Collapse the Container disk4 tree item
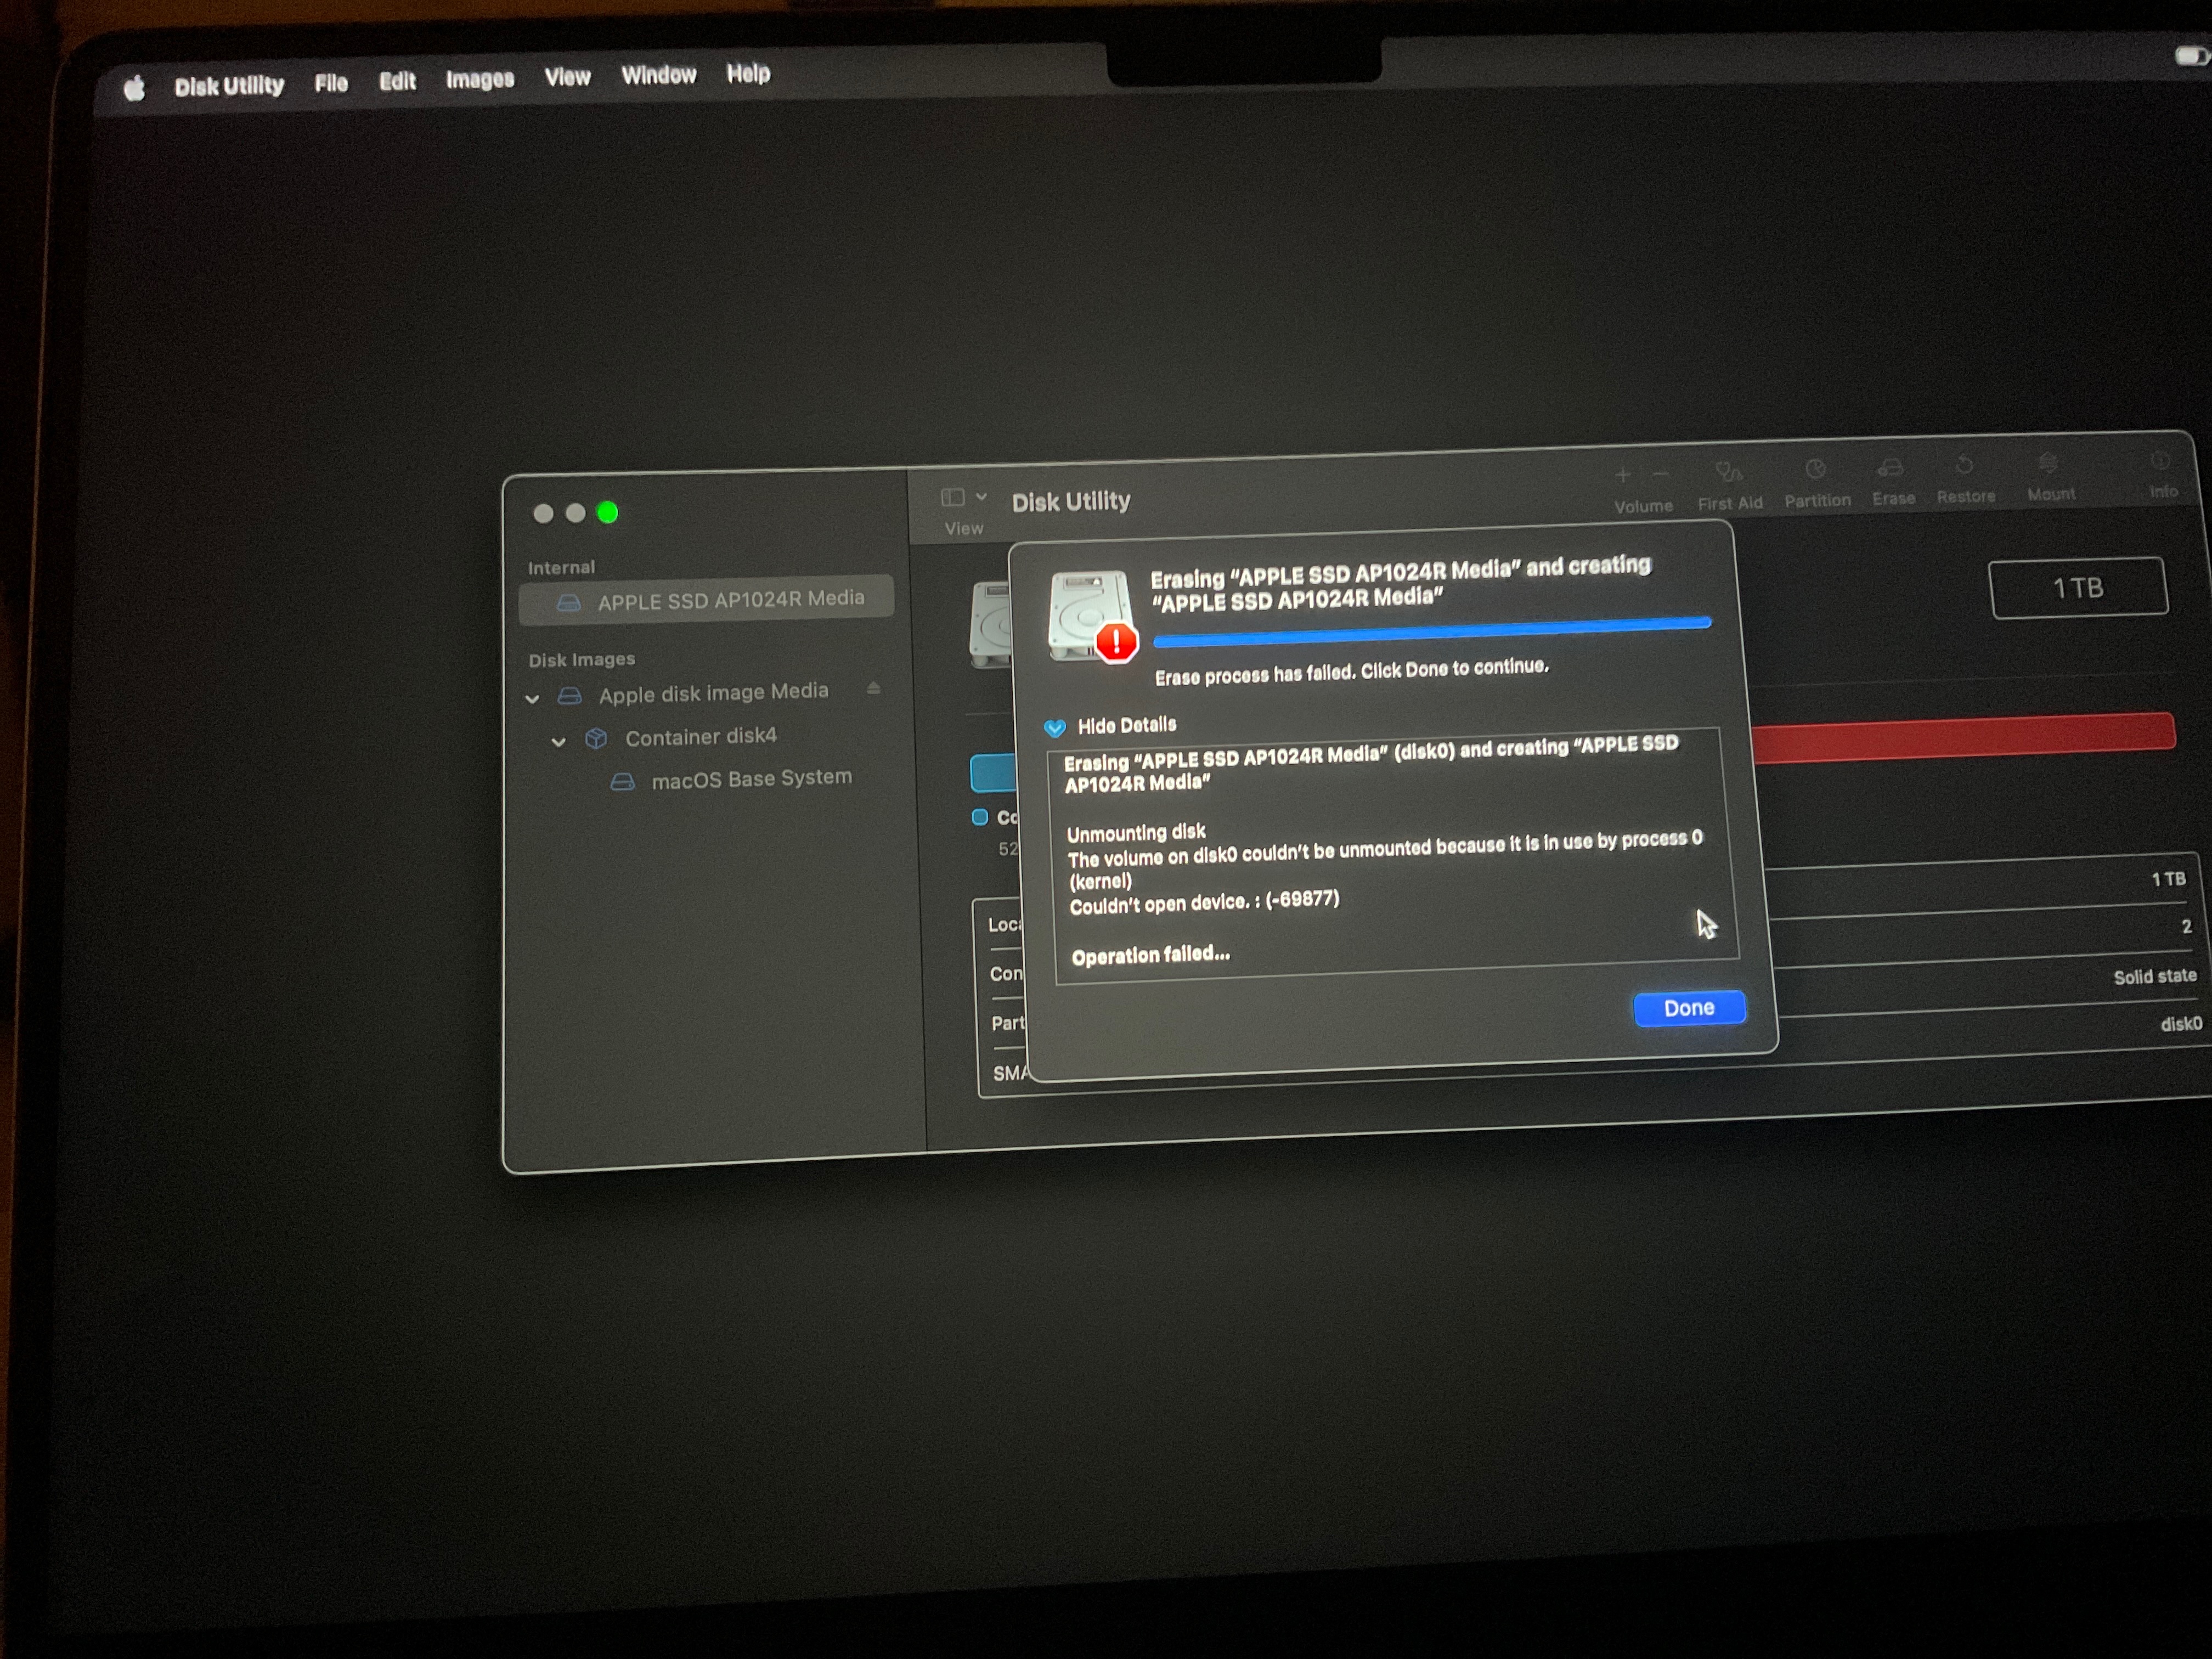Image resolution: width=2212 pixels, height=1659 pixels. tap(559, 741)
